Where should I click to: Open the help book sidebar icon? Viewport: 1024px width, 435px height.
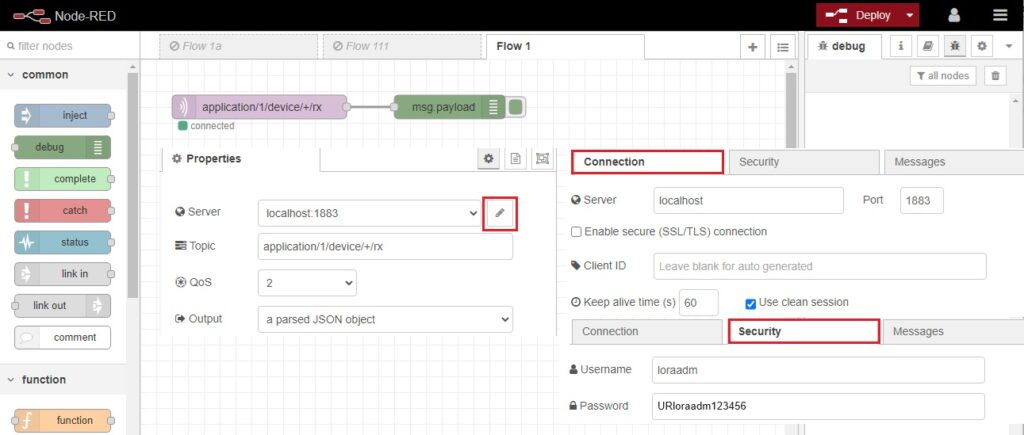[927, 46]
